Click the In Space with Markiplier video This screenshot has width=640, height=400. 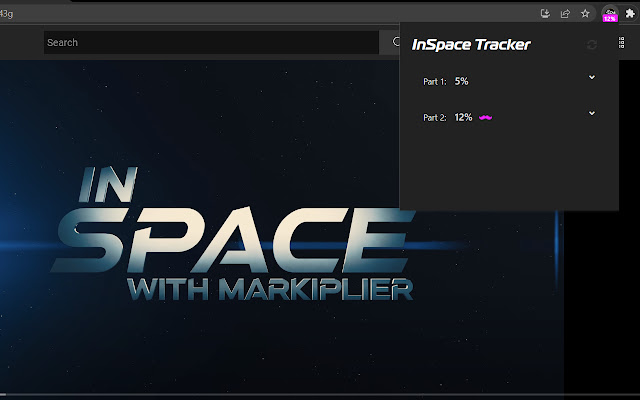pos(282,227)
